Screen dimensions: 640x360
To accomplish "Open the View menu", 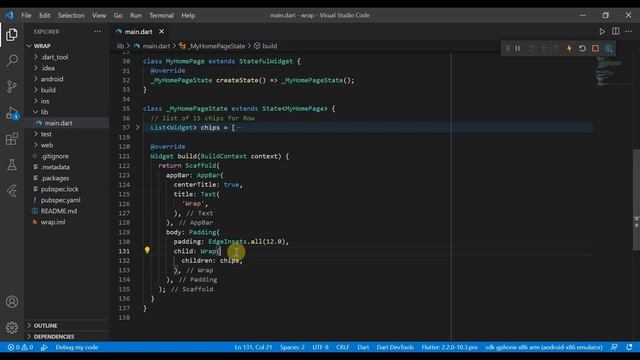I will (99, 15).
